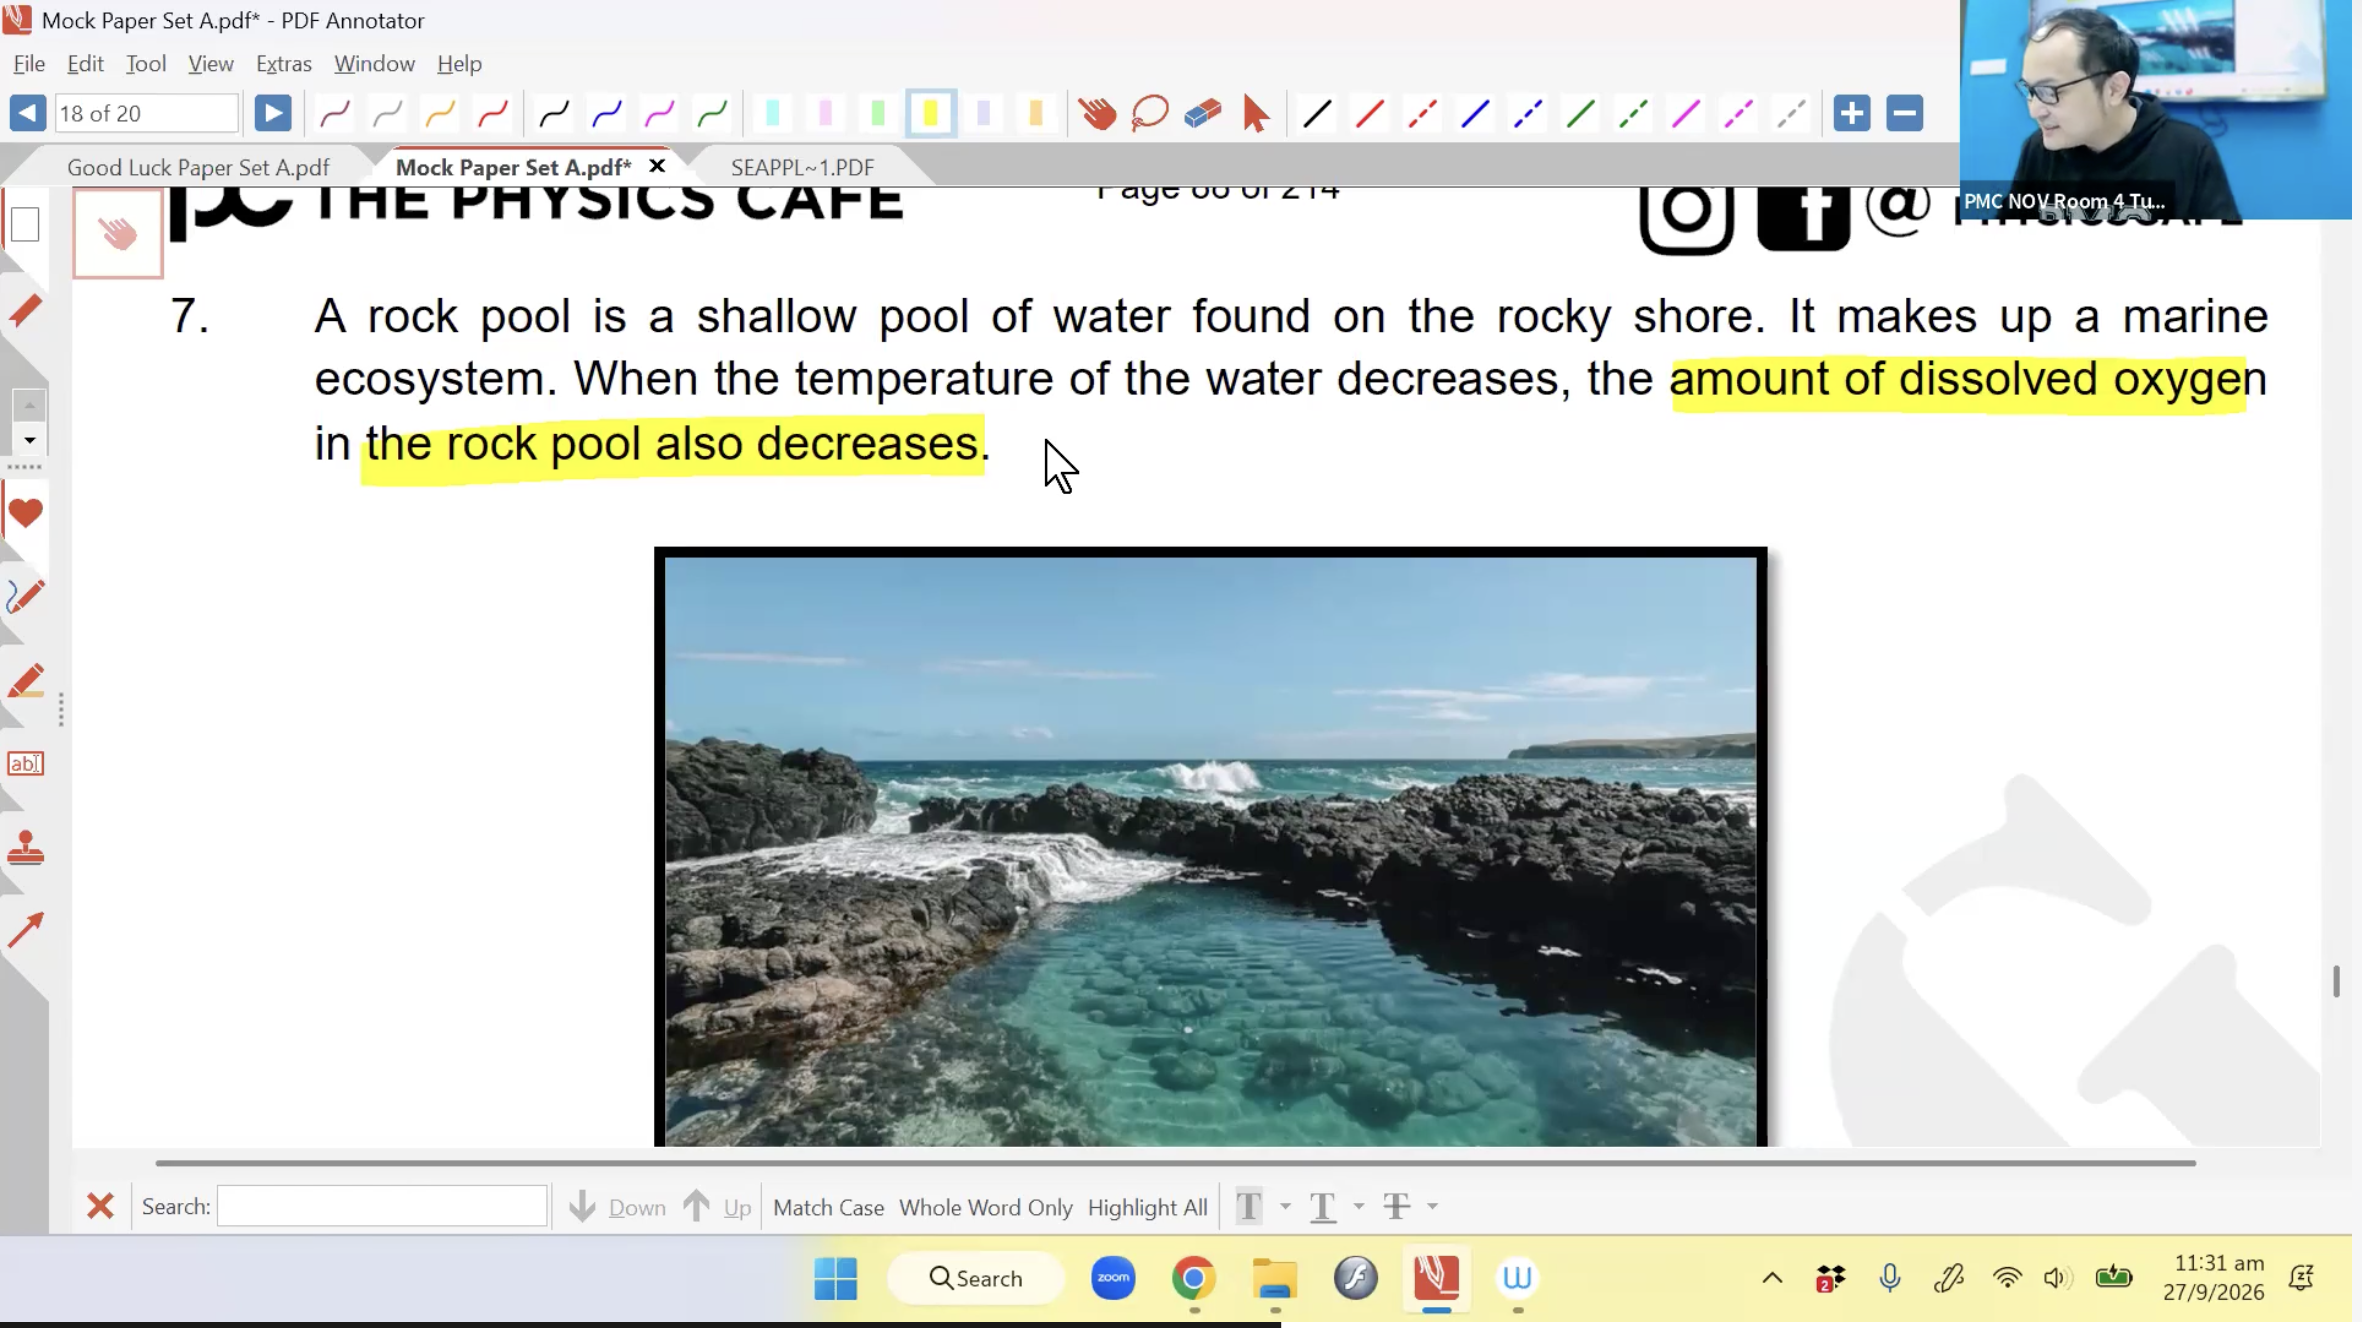Add a new tool preset with plus
Viewport: 2362px width, 1328px height.
pos(1852,113)
